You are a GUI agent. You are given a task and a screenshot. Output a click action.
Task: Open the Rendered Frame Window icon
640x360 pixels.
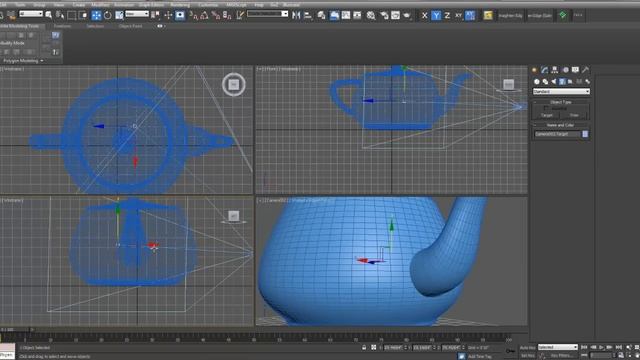[x=396, y=16]
